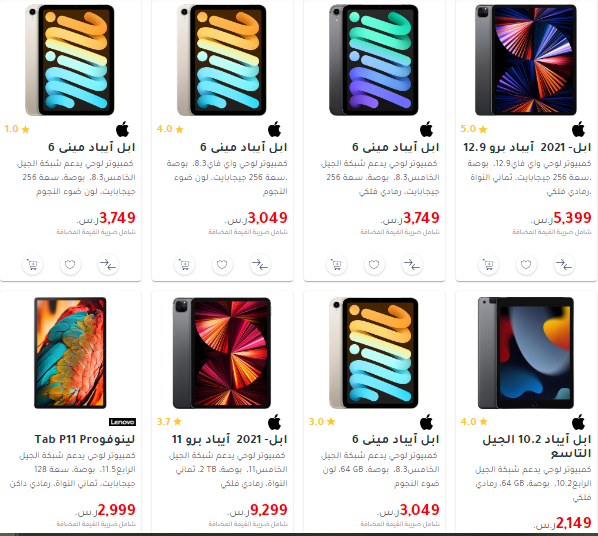Add the 4.0-rated 3,049 iPad mini 6 to cart
This screenshot has width=598, height=536.
point(184,264)
